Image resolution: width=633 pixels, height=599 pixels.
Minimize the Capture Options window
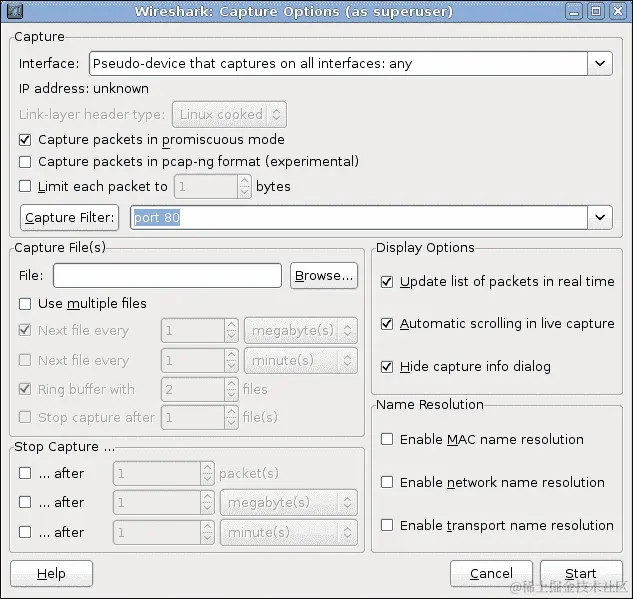(x=574, y=11)
